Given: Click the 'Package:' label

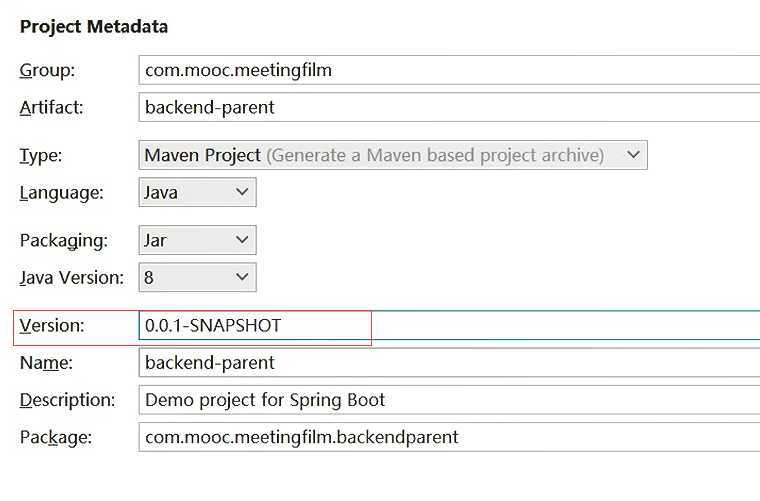Looking at the screenshot, I should (x=56, y=438).
